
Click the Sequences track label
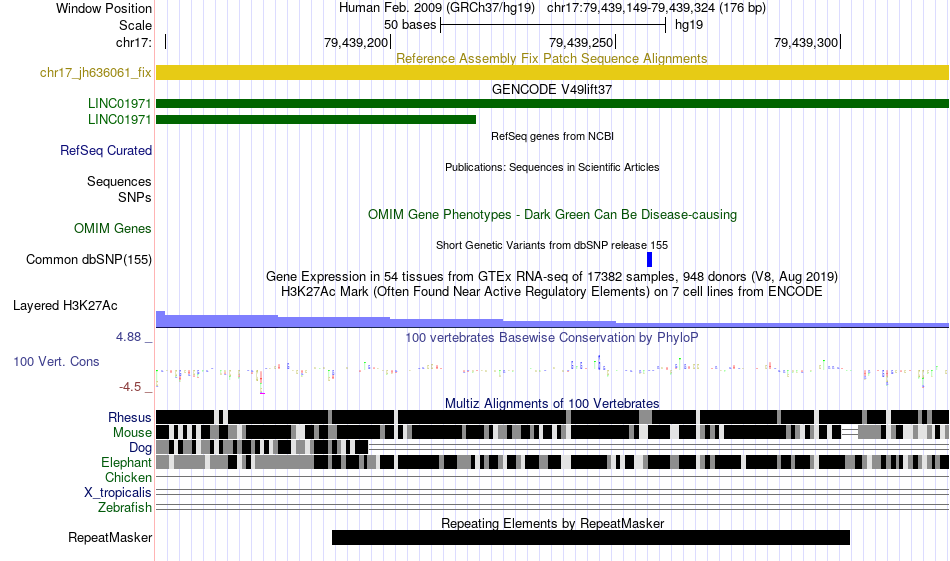(x=119, y=181)
